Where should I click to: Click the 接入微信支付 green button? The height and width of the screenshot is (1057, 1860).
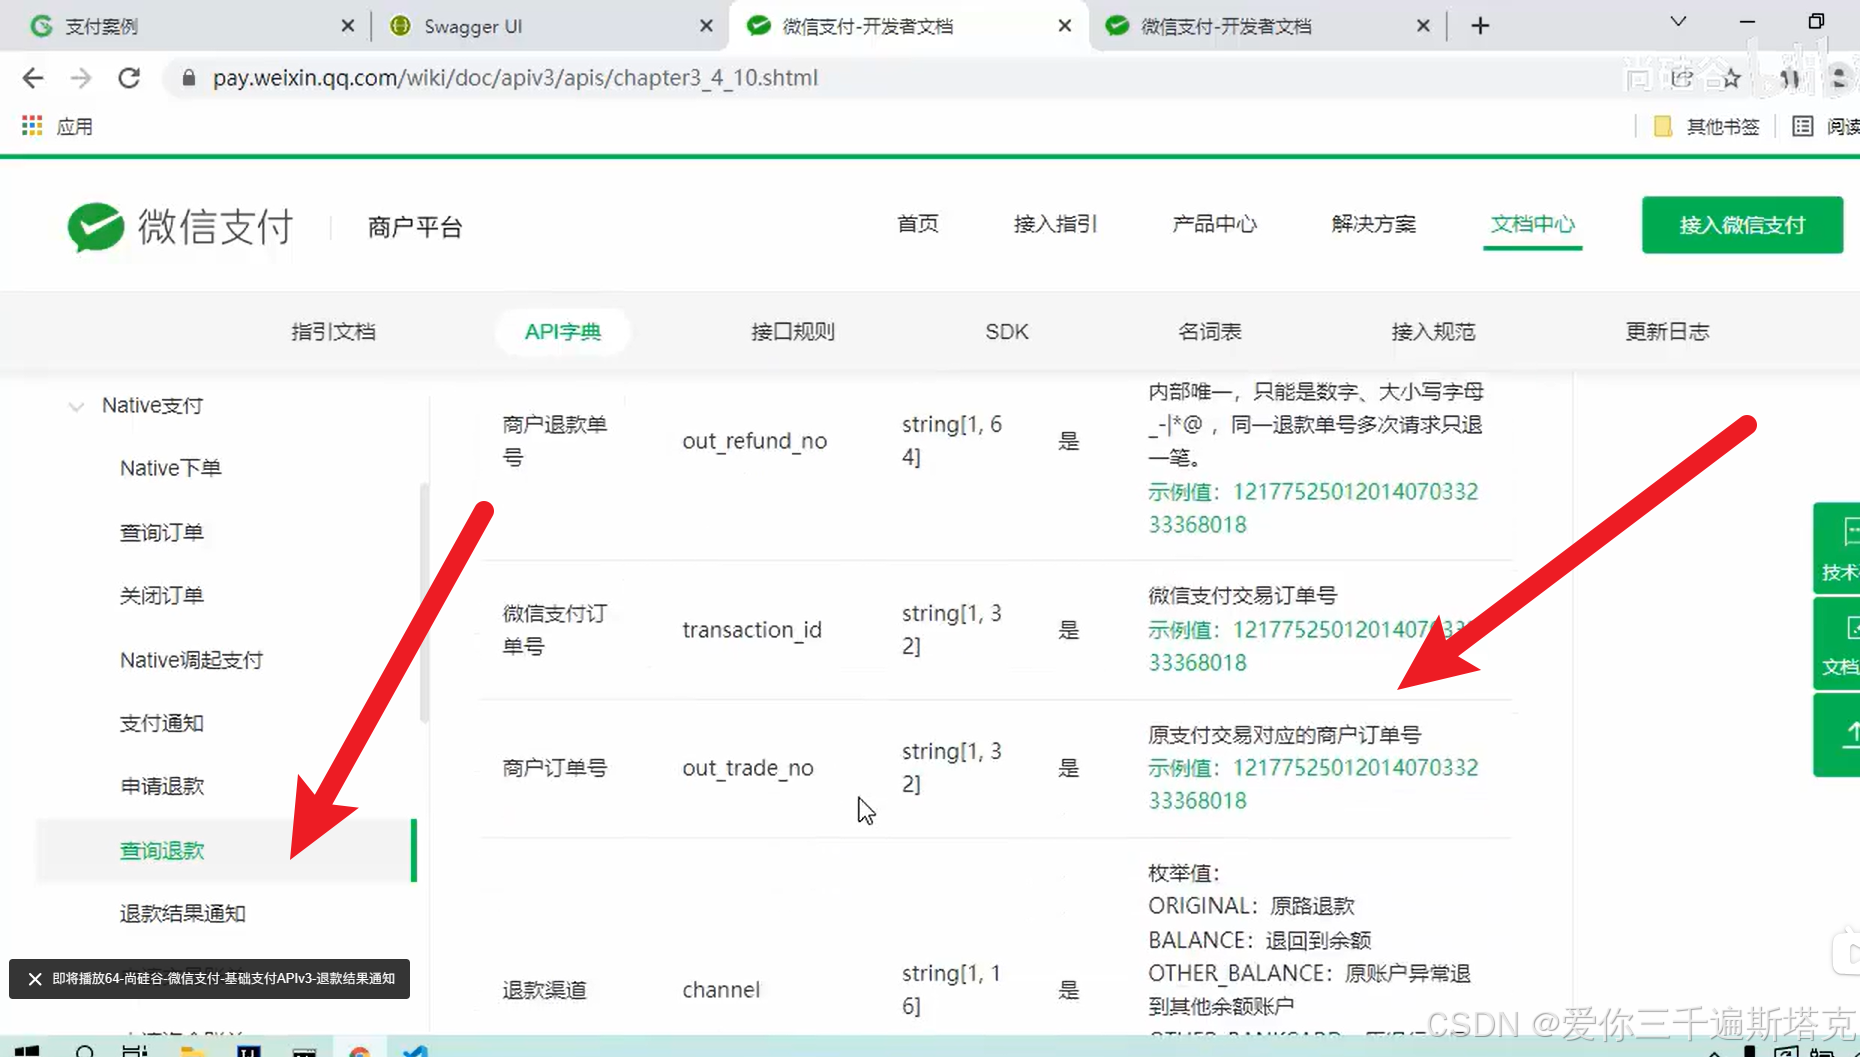pyautogui.click(x=1742, y=225)
